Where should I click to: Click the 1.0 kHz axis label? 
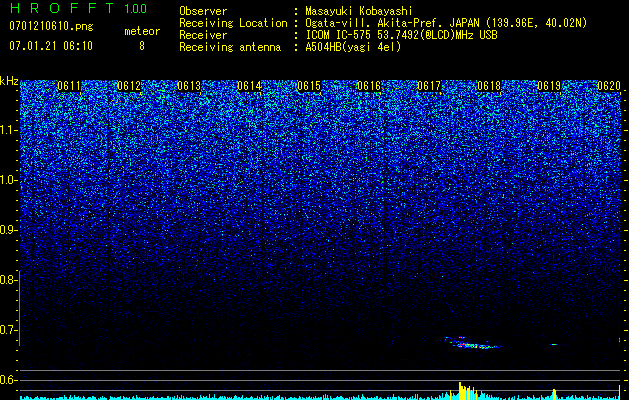coord(8,180)
